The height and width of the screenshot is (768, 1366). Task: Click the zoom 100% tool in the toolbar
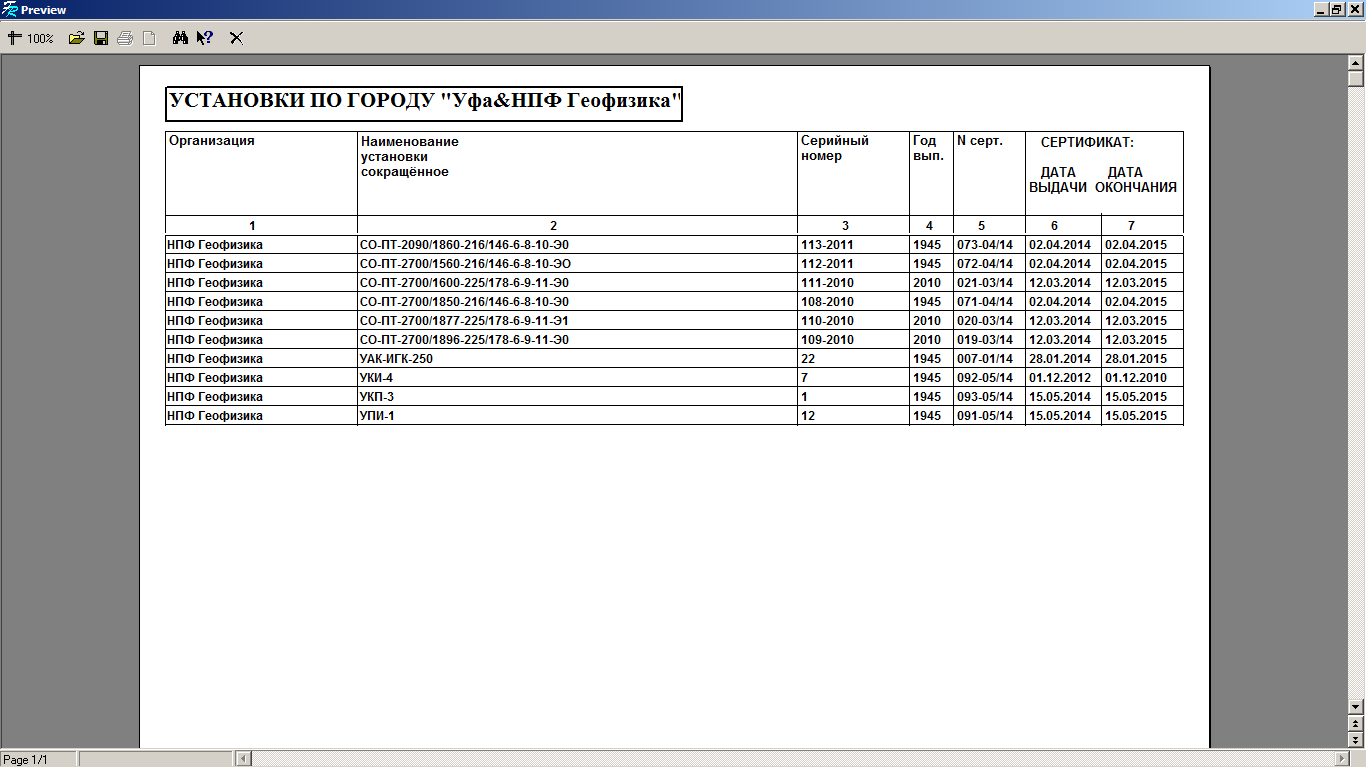[31, 38]
